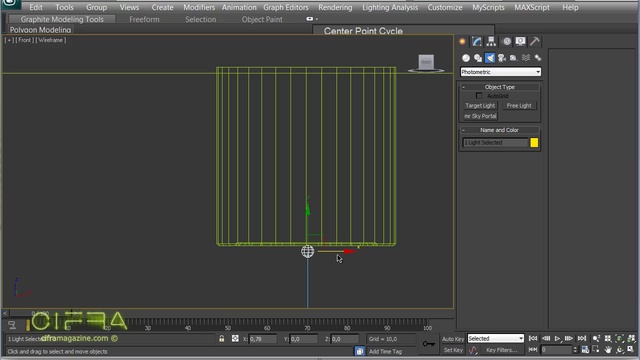Open Time Configuration icon
Viewport: 640px width, 360px height.
tap(585, 350)
